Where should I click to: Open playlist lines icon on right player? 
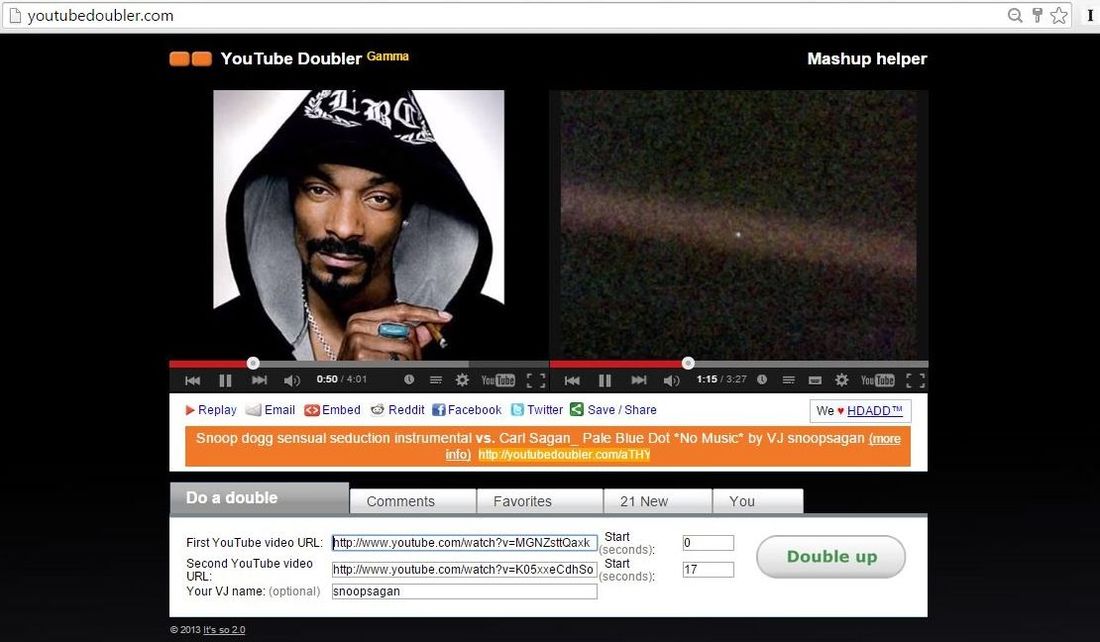789,380
